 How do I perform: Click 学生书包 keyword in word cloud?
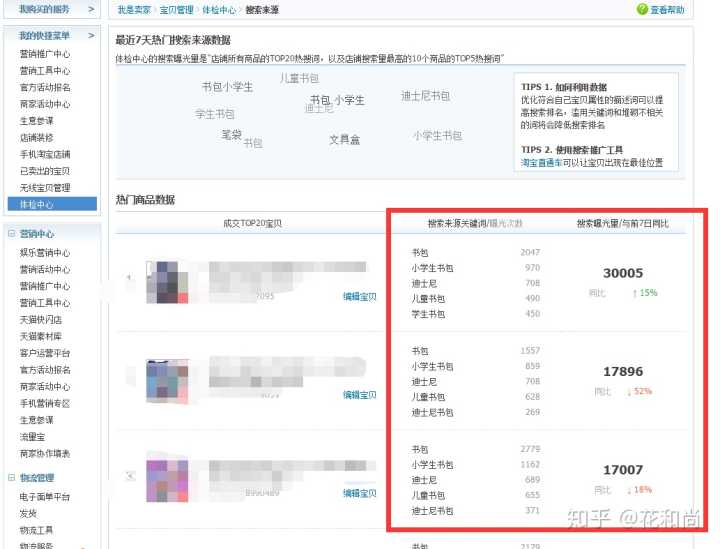pos(215,114)
